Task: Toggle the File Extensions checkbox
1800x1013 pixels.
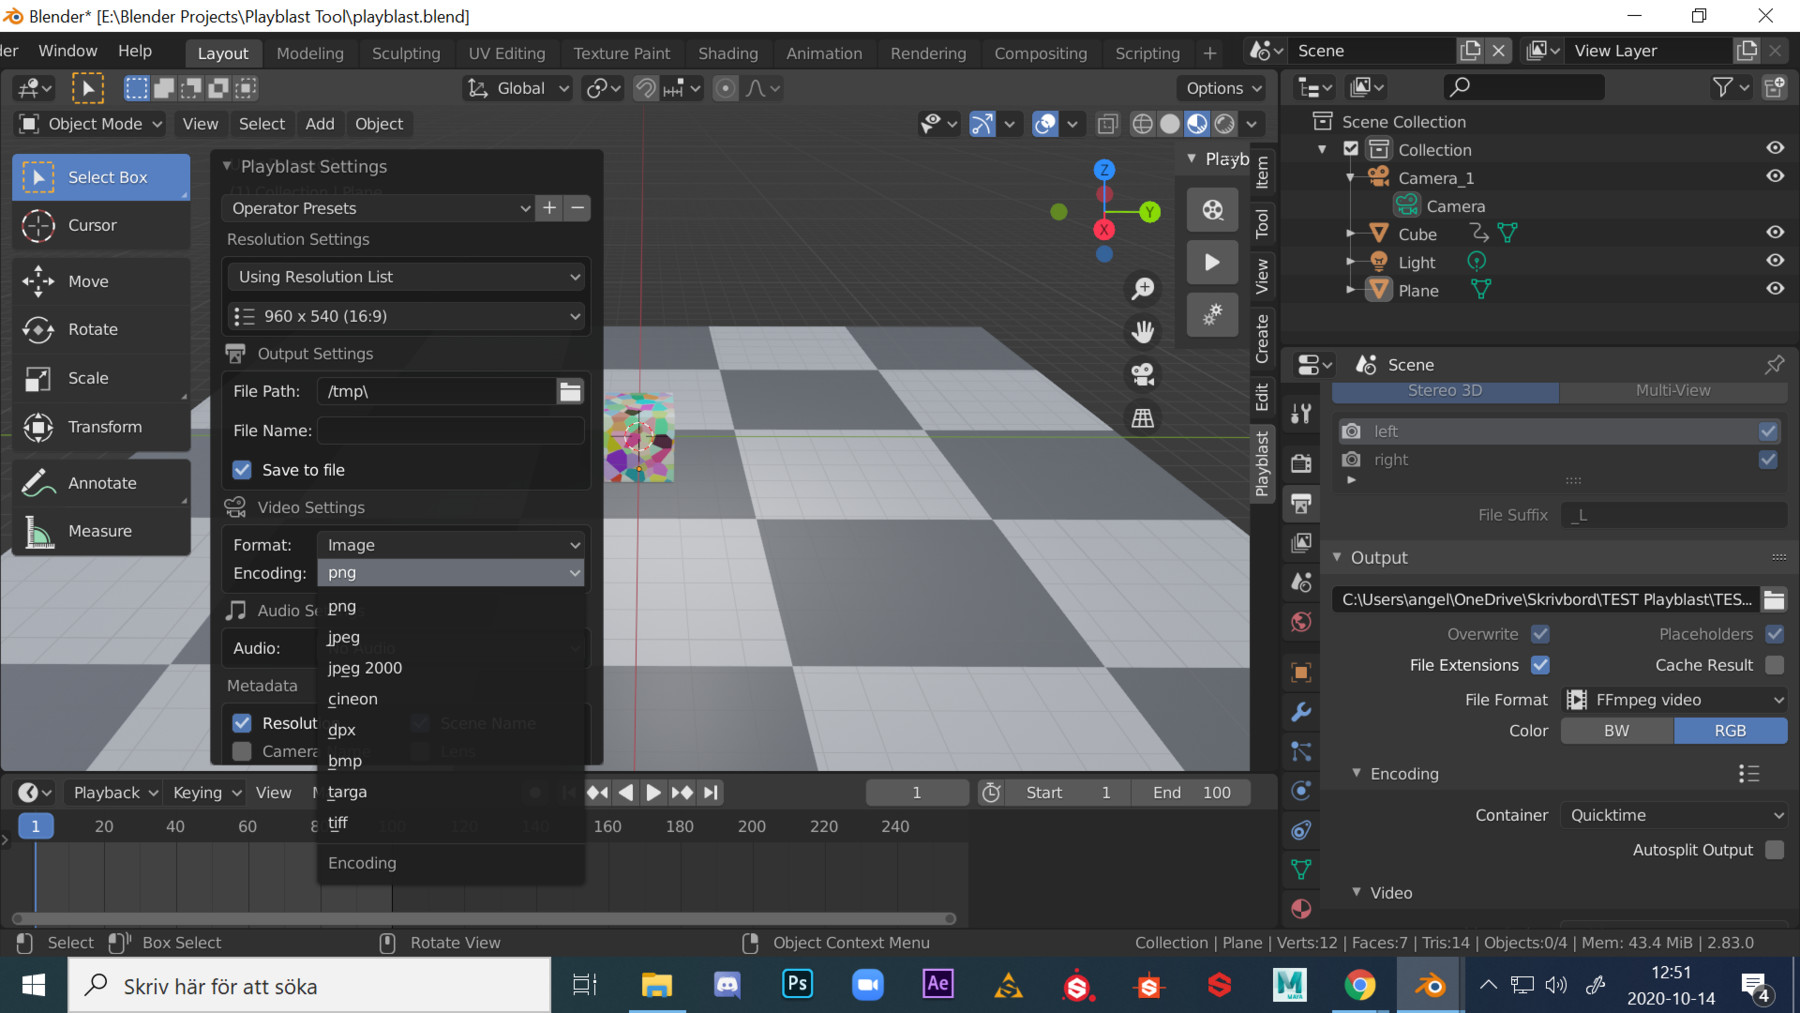Action: click(1540, 665)
